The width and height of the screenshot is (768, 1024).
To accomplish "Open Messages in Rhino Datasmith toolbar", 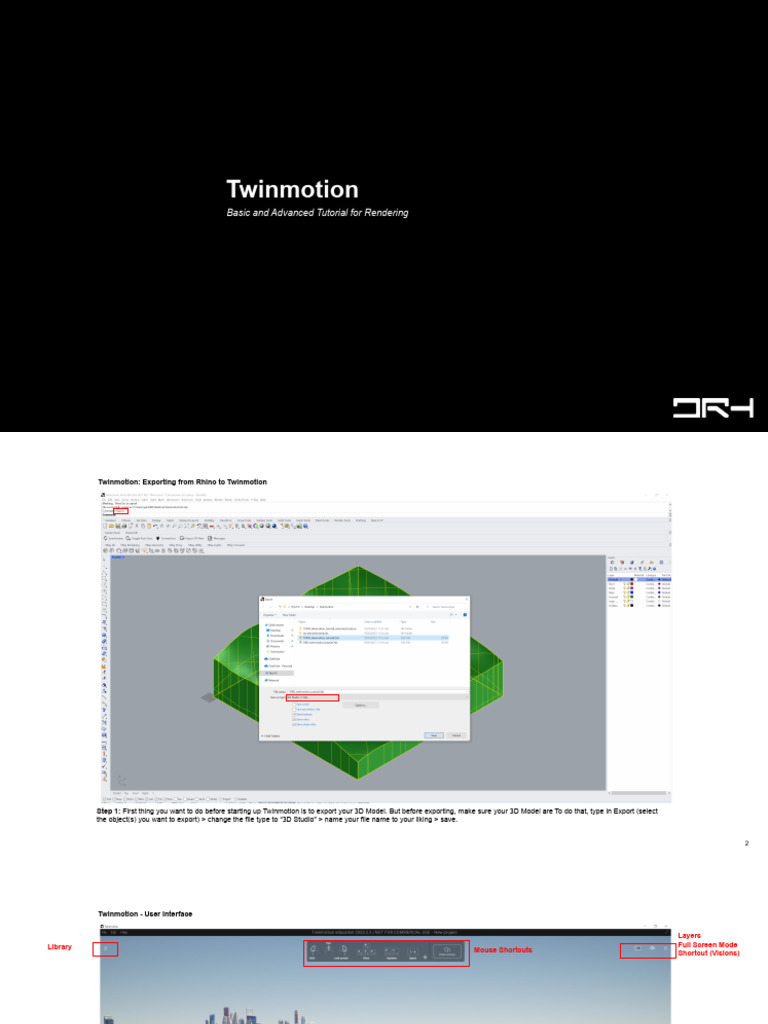I will [217, 538].
